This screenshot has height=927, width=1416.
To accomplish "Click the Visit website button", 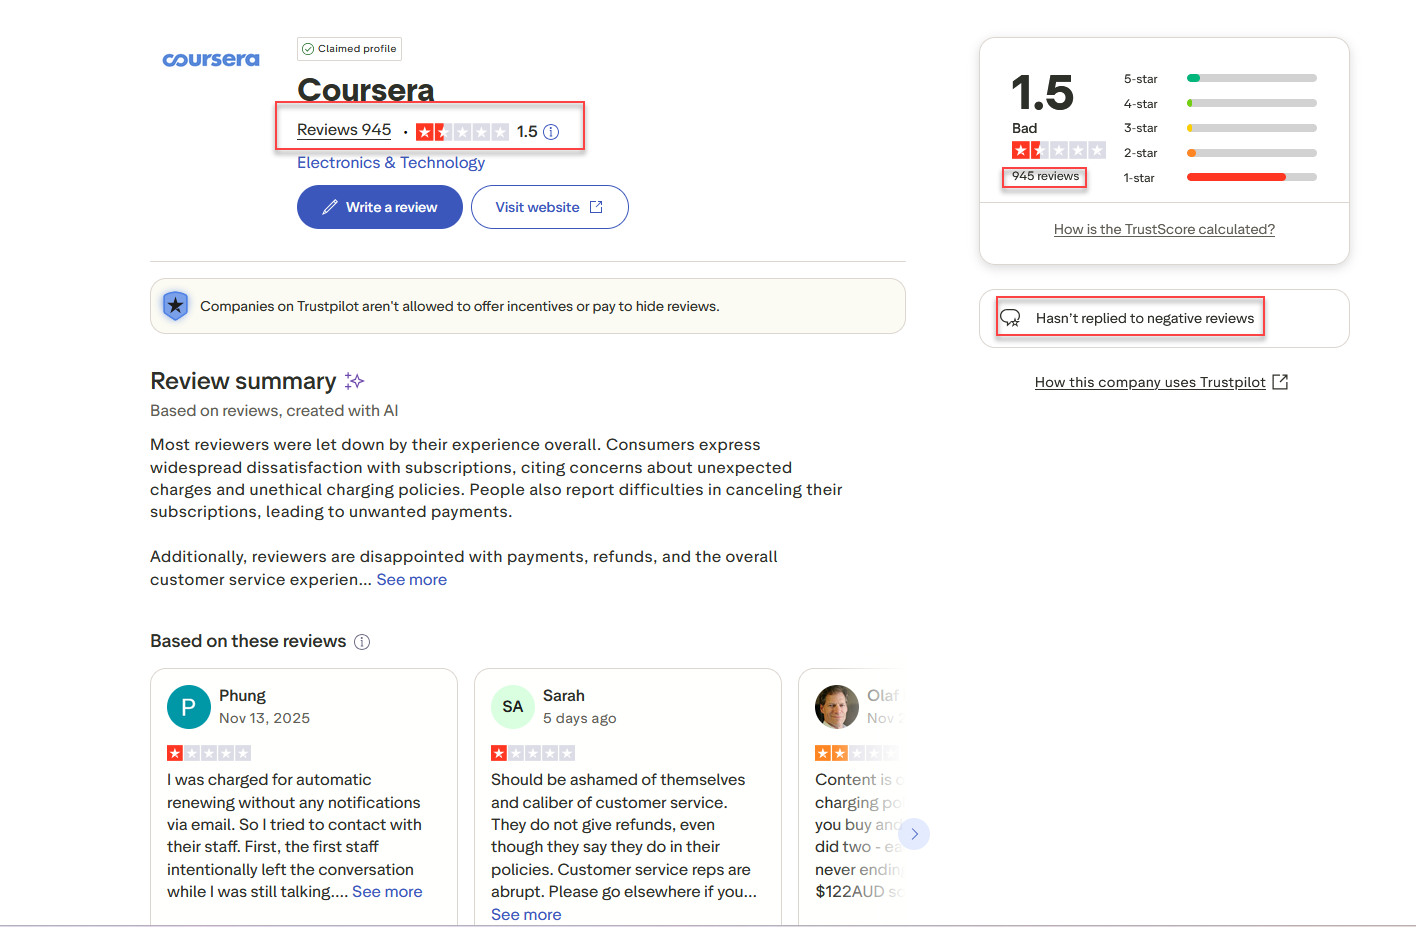I will 550,207.
